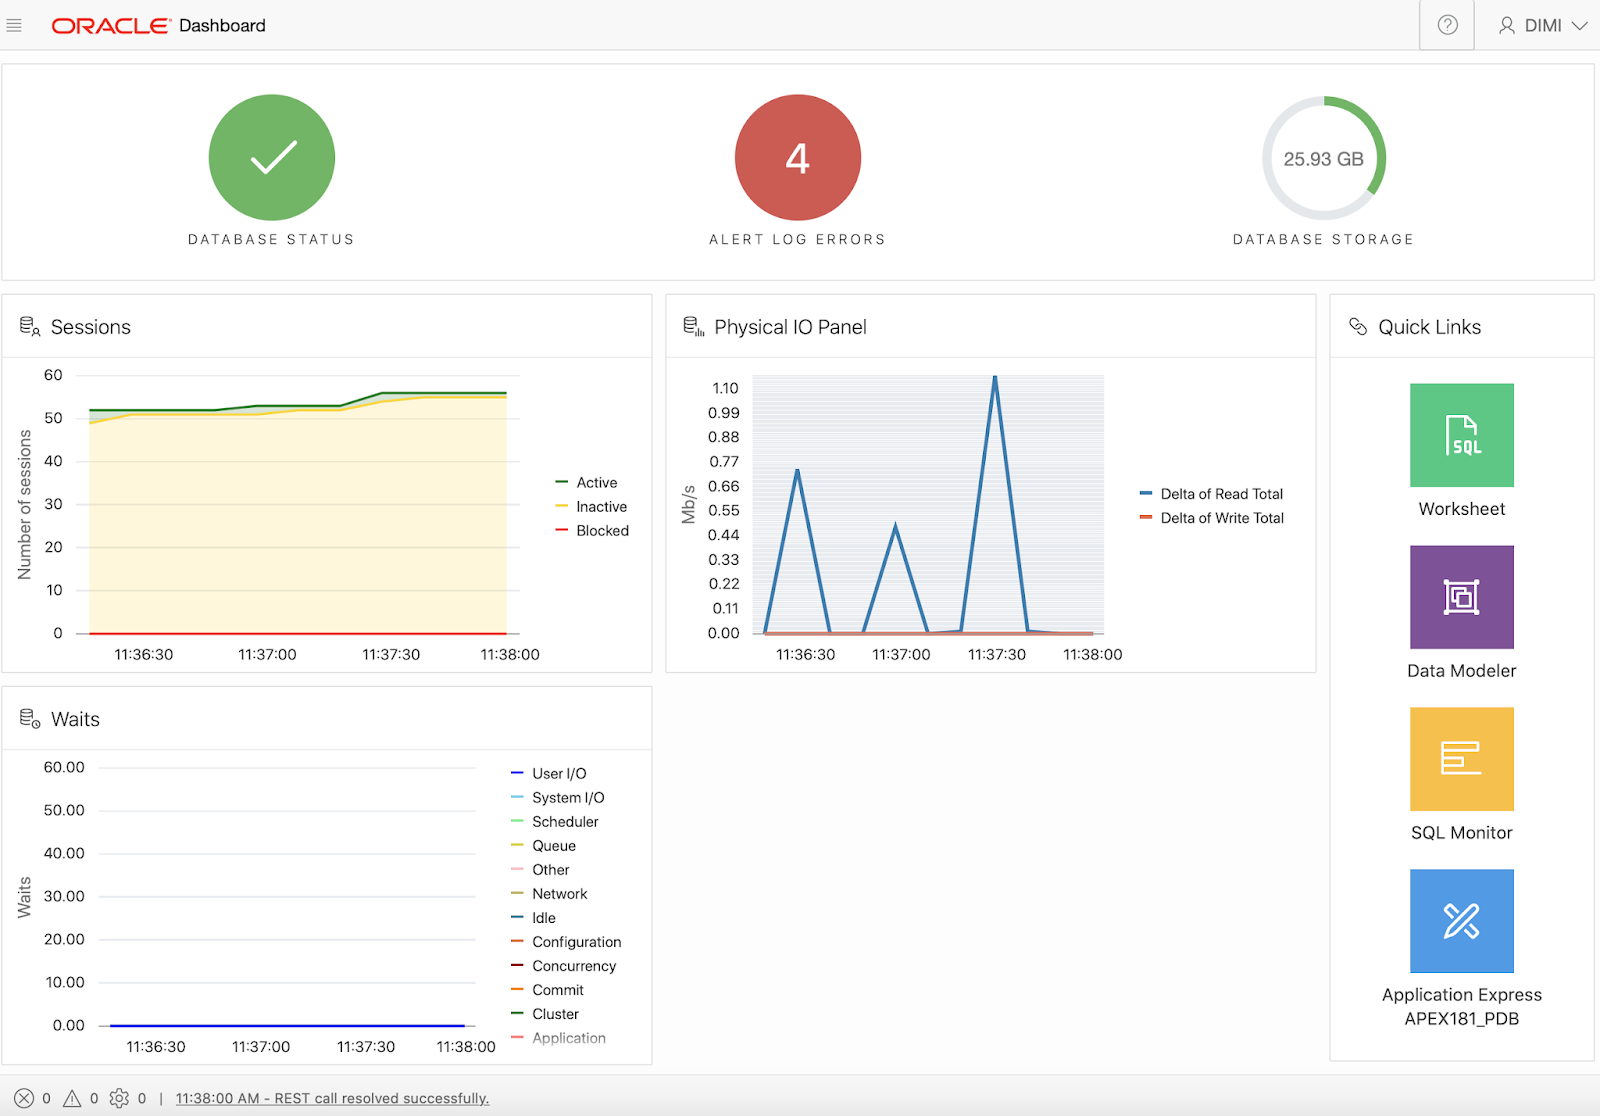1600x1116 pixels.
Task: Click the Oracle logo in header
Action: tap(110, 25)
